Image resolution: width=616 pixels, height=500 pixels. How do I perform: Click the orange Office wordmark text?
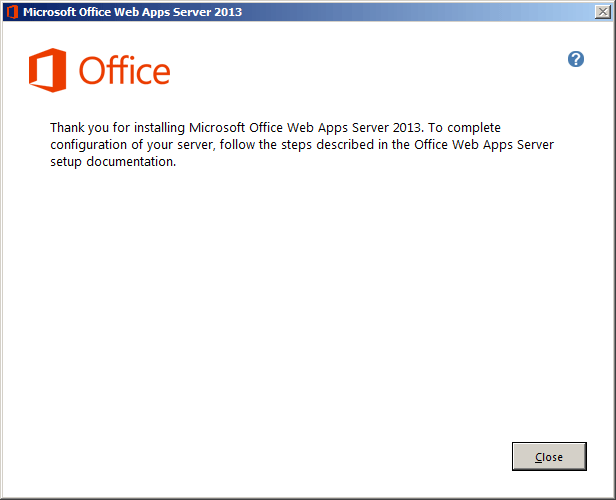(x=125, y=70)
